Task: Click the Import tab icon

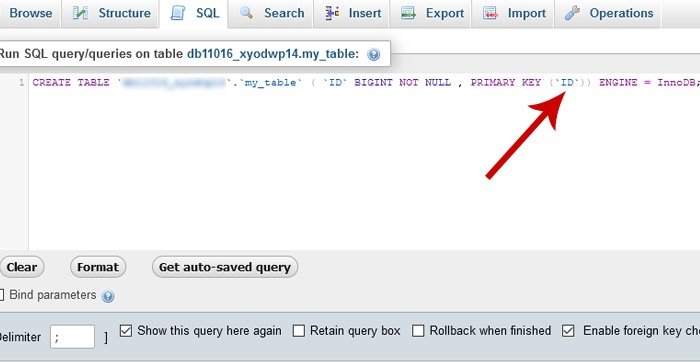Action: point(490,13)
